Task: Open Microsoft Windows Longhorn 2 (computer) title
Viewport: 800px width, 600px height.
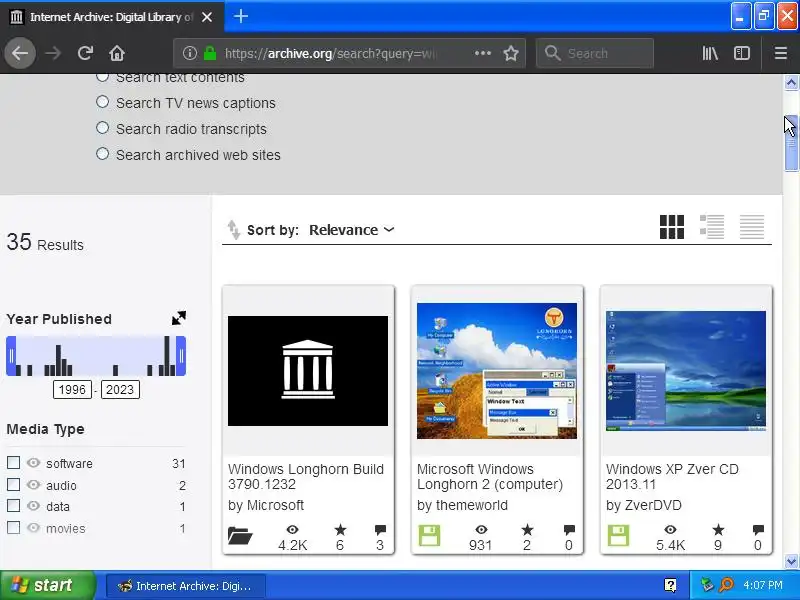Action: [490, 477]
